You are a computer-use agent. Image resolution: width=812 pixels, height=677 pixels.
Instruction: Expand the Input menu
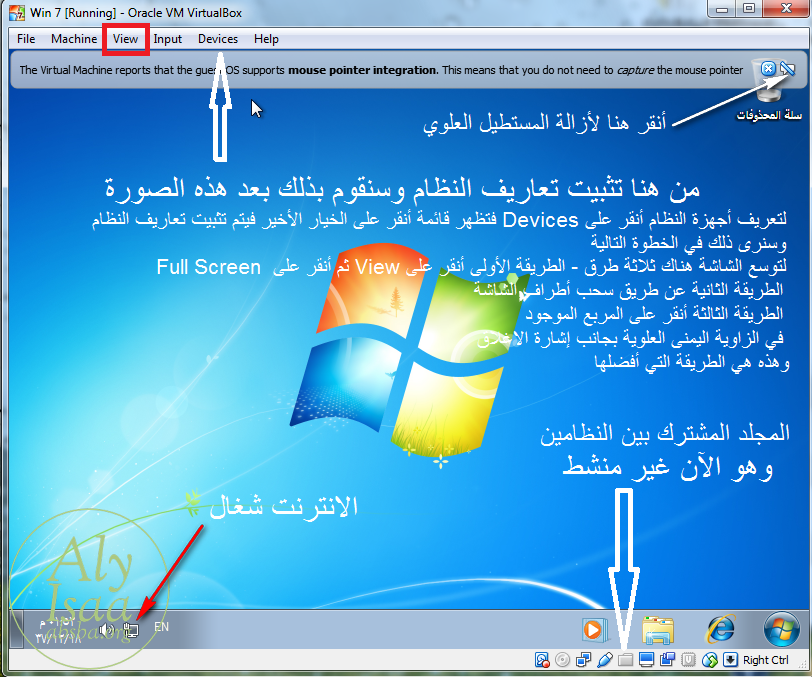click(x=168, y=39)
